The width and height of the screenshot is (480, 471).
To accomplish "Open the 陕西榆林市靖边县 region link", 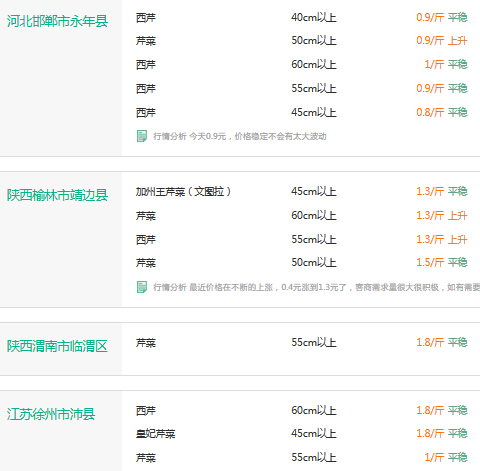I will click(57, 195).
